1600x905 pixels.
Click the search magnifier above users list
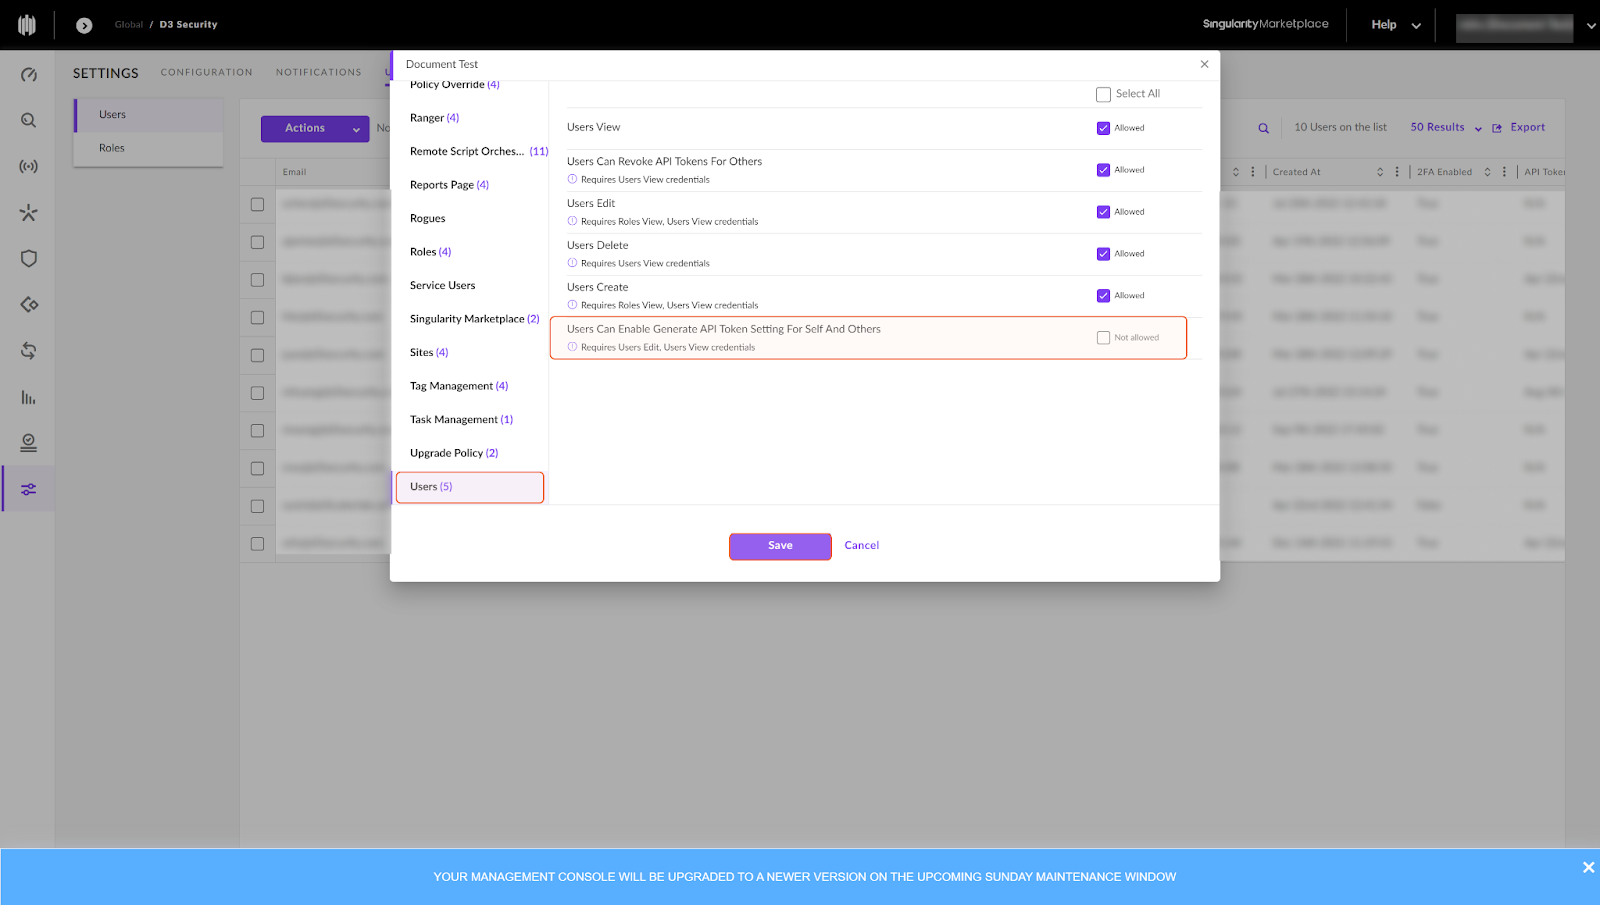1263,128
